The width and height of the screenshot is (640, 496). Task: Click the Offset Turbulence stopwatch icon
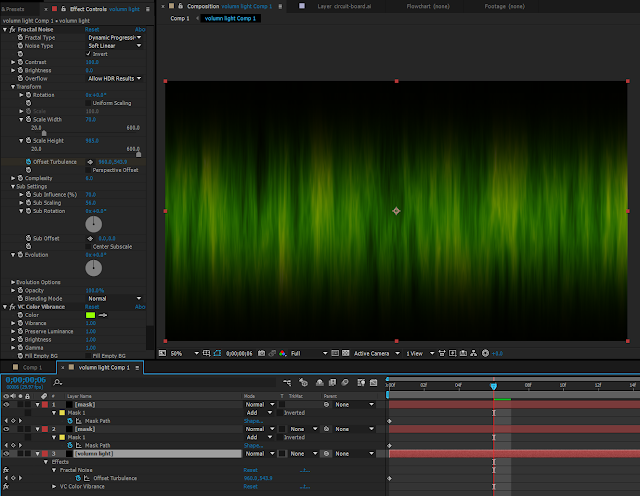[28, 162]
